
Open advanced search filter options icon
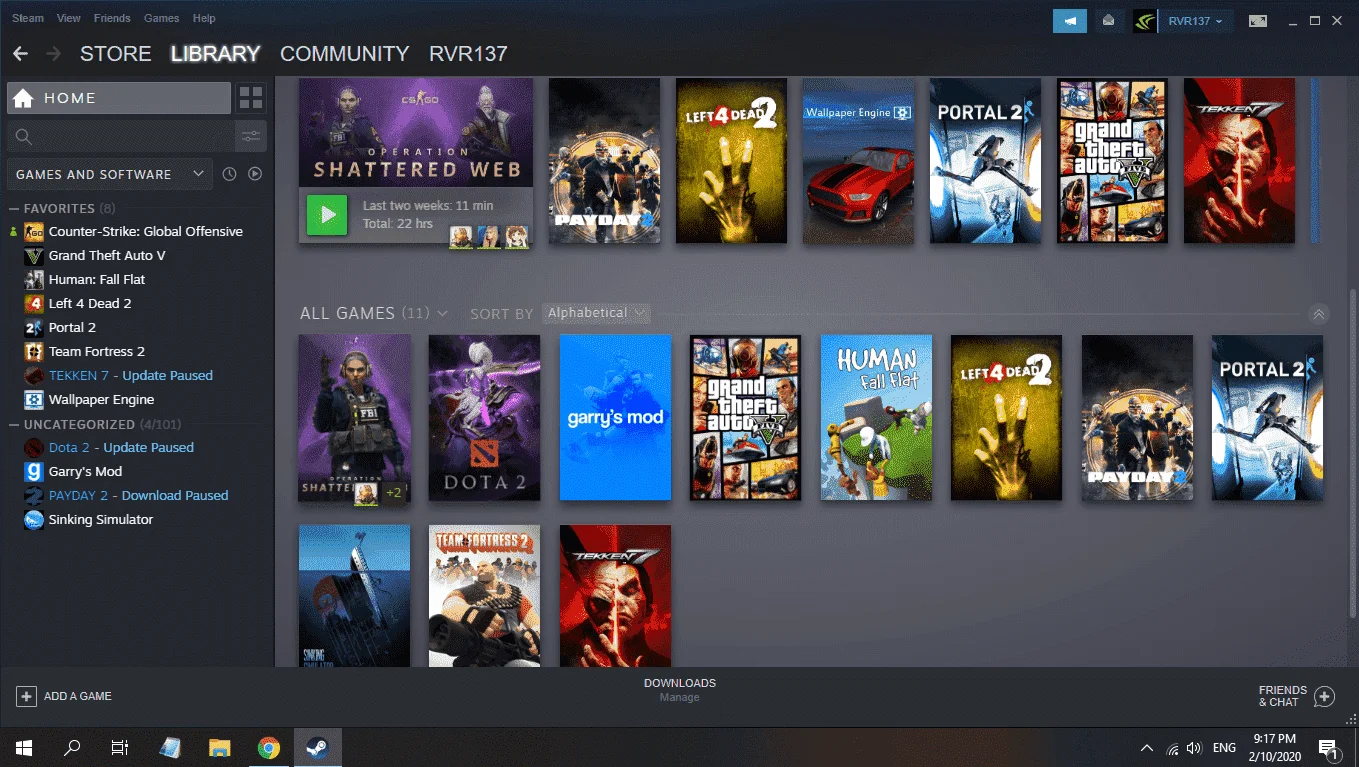coord(250,136)
